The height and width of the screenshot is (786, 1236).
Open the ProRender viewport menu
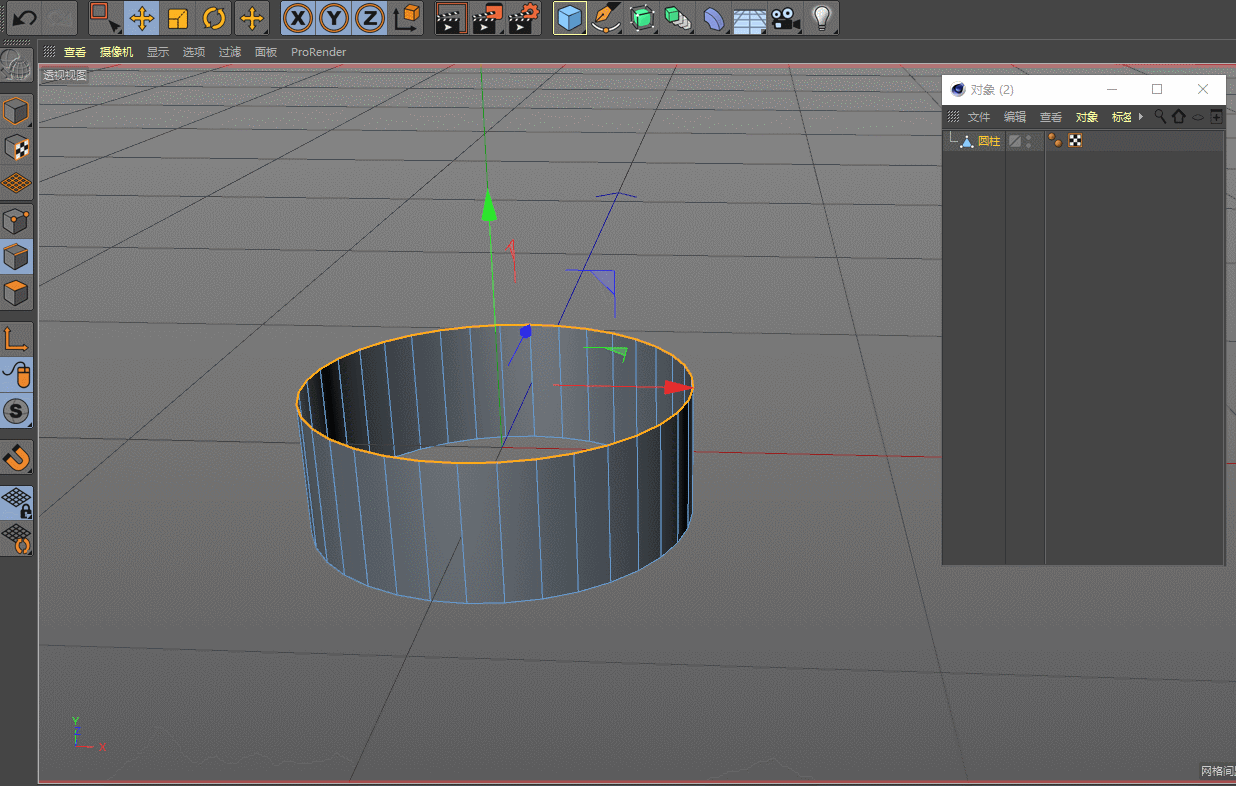319,52
